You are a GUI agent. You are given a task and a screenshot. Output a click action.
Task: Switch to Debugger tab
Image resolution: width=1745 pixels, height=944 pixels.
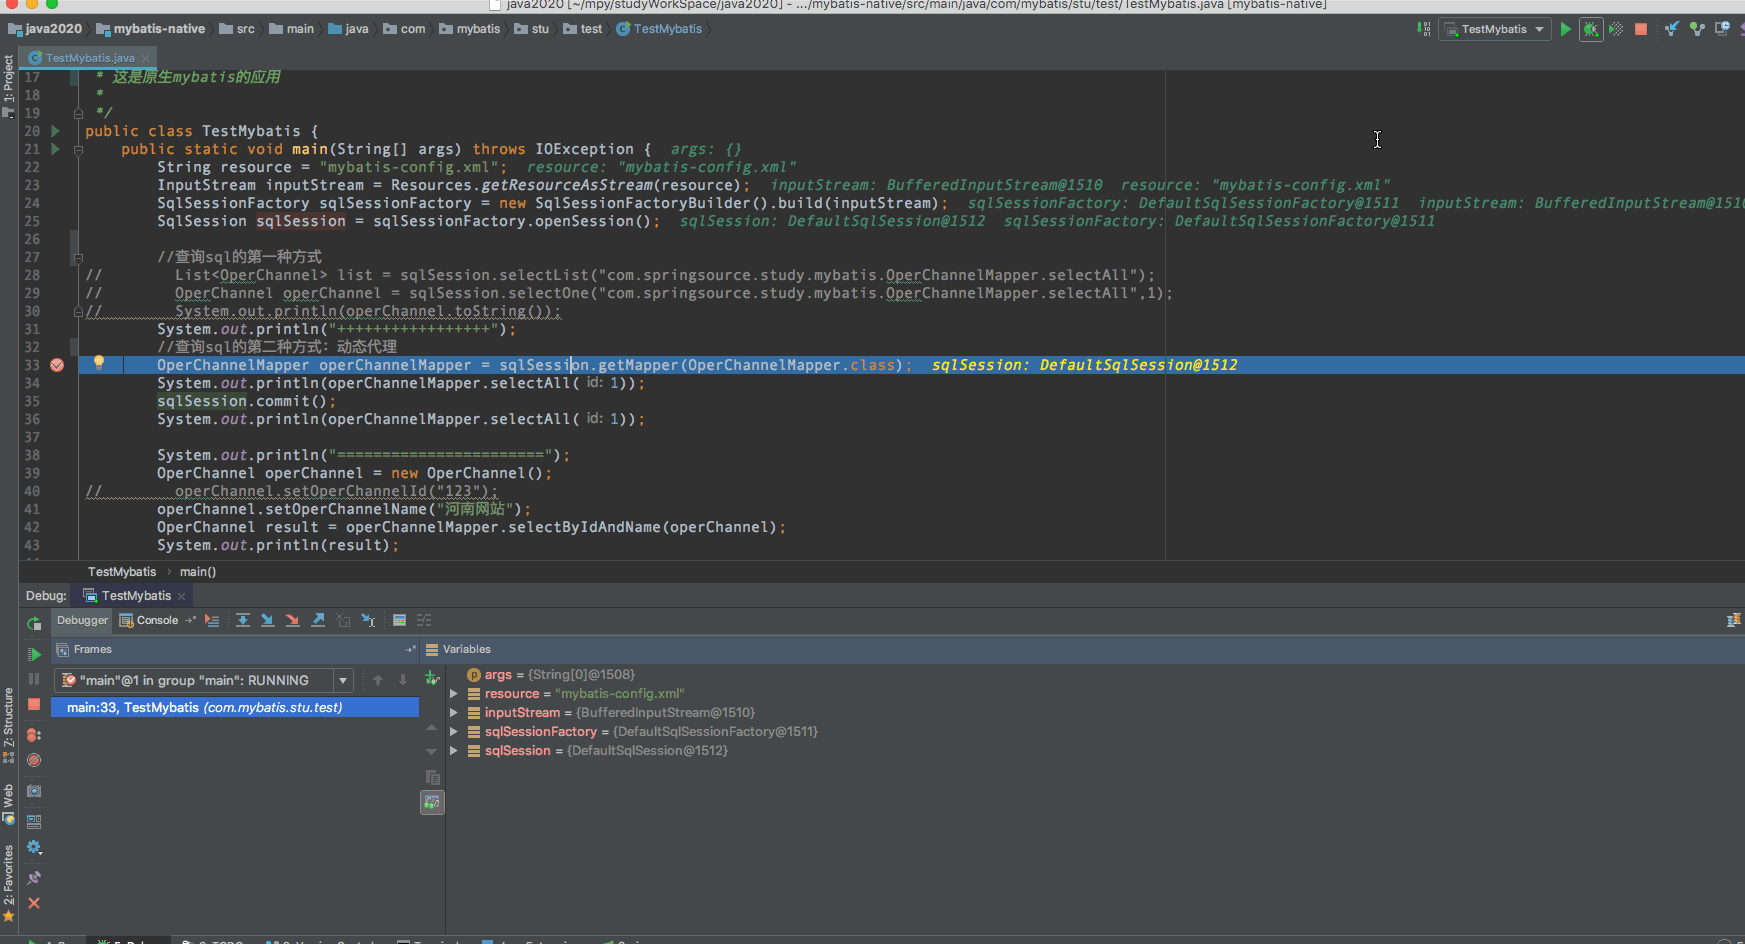82,620
